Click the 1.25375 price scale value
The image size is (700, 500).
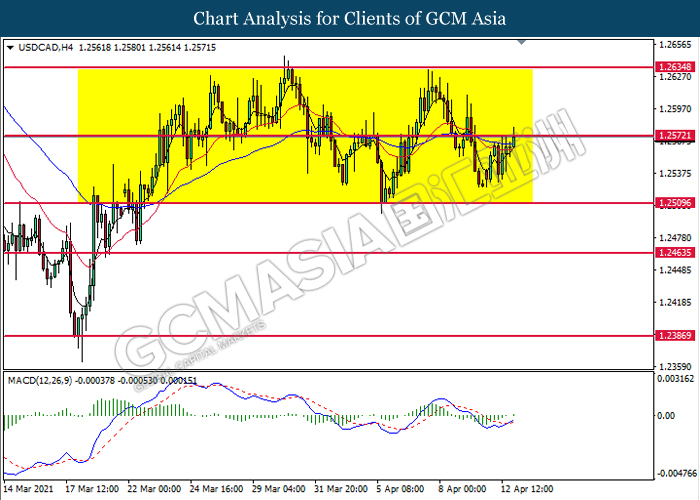[675, 173]
